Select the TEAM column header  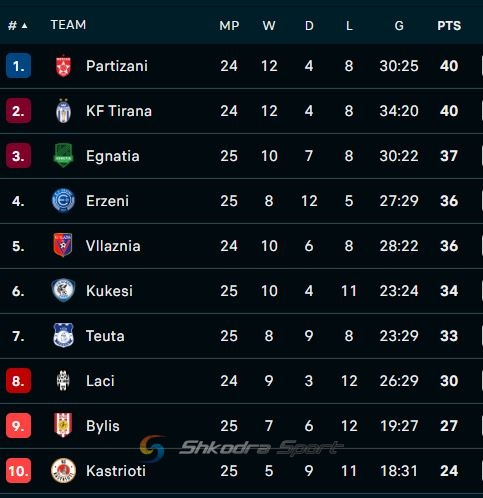pos(68,25)
